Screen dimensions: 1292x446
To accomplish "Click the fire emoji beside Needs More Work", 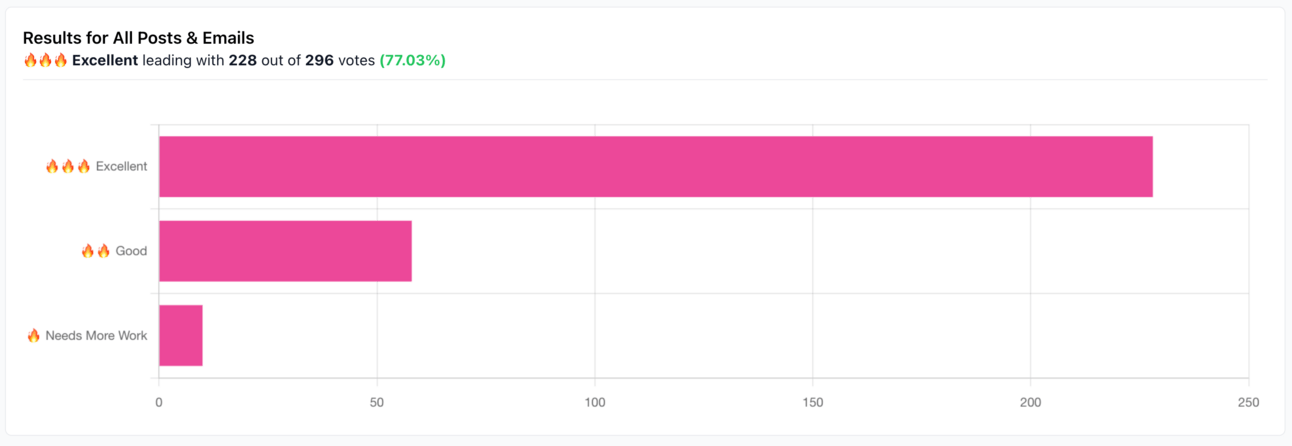I will click(x=34, y=335).
